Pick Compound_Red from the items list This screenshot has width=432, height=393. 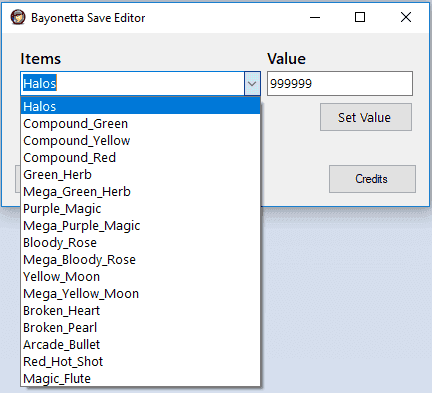[140, 157]
